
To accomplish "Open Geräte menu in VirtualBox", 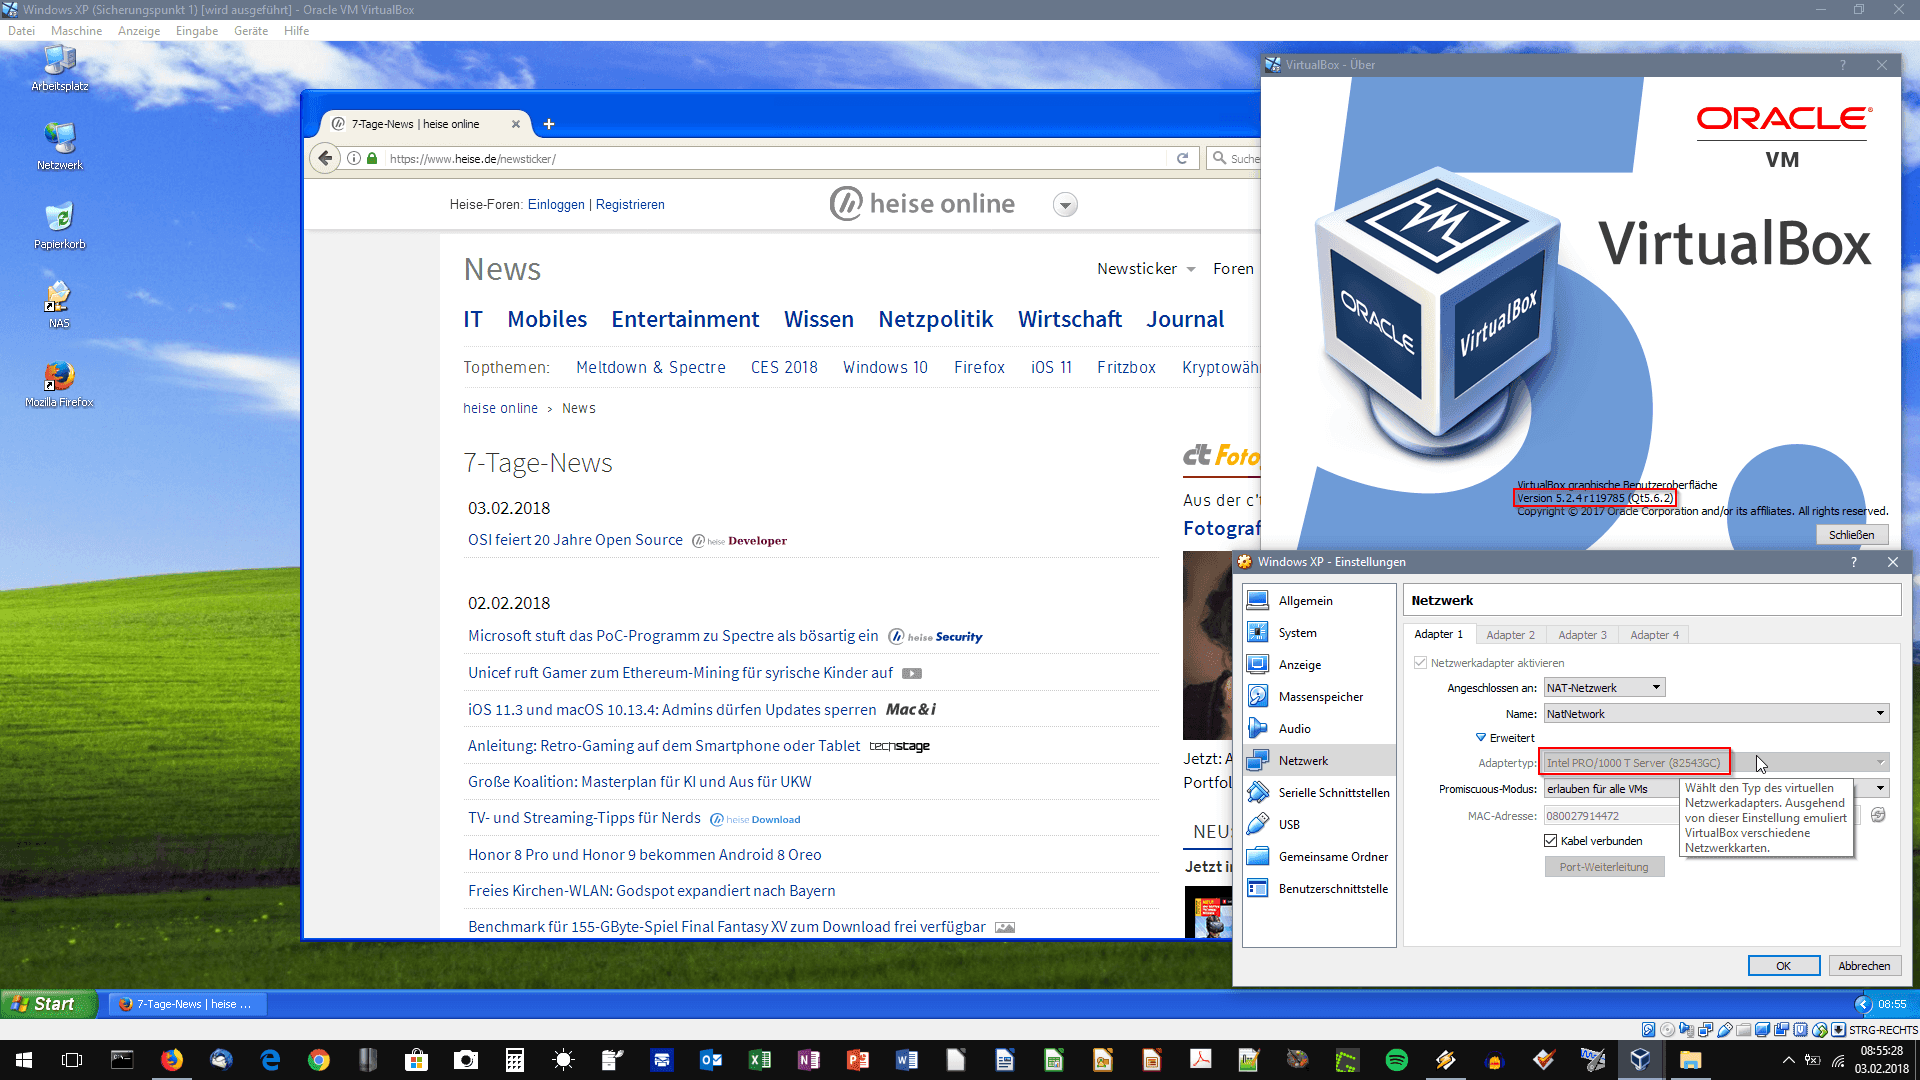I will pyautogui.click(x=251, y=31).
